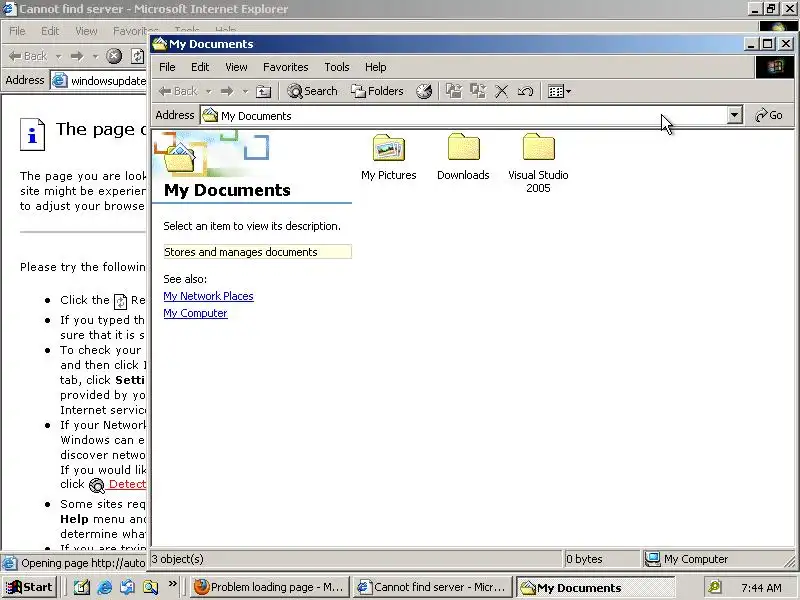Click the info icon on the error page

point(32,134)
